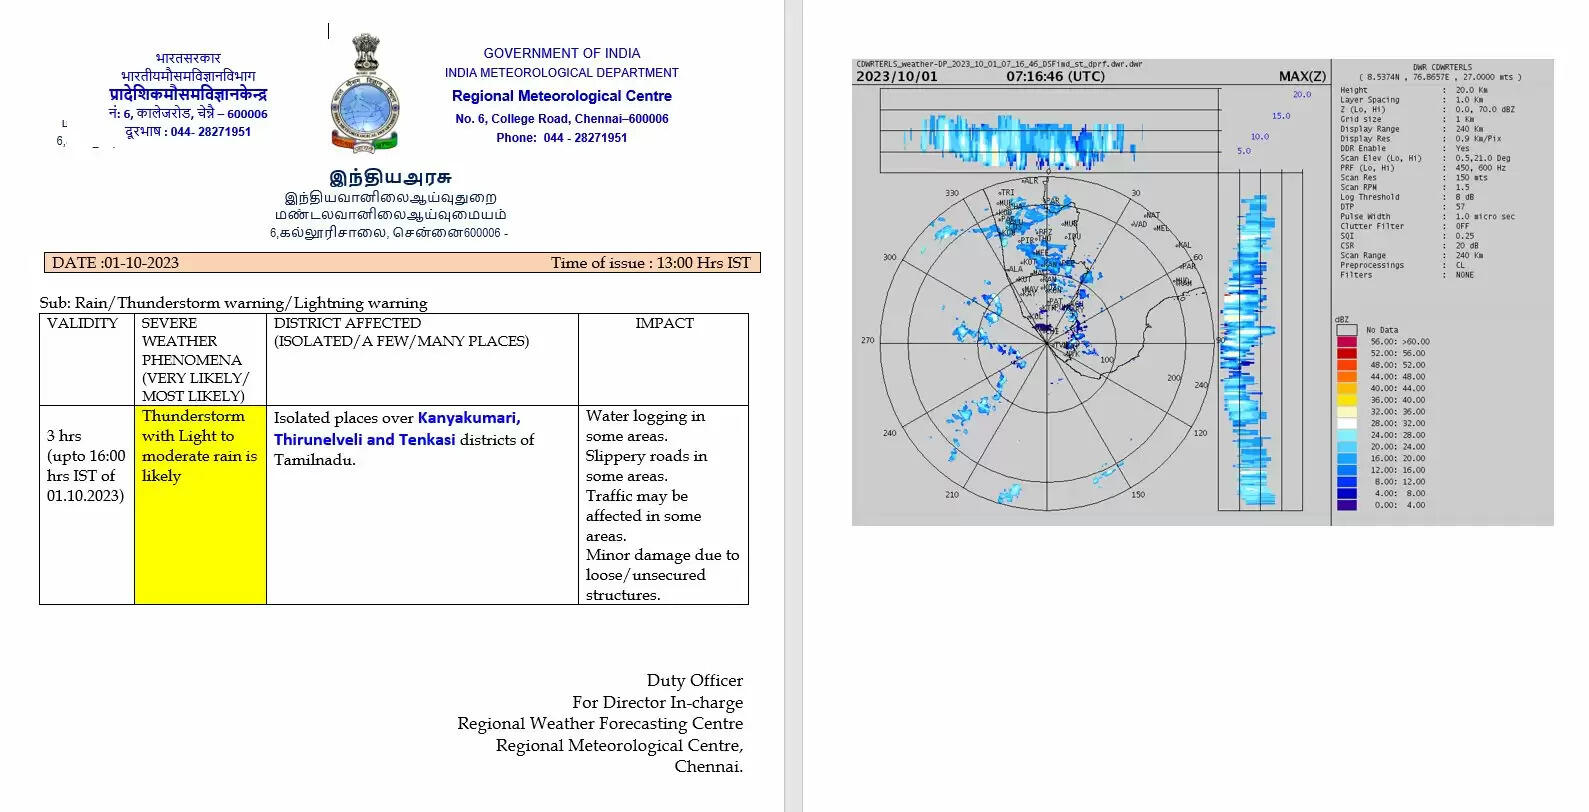The width and height of the screenshot is (1589, 812).
Task: Click the VALIDITY column header
Action: (x=83, y=324)
